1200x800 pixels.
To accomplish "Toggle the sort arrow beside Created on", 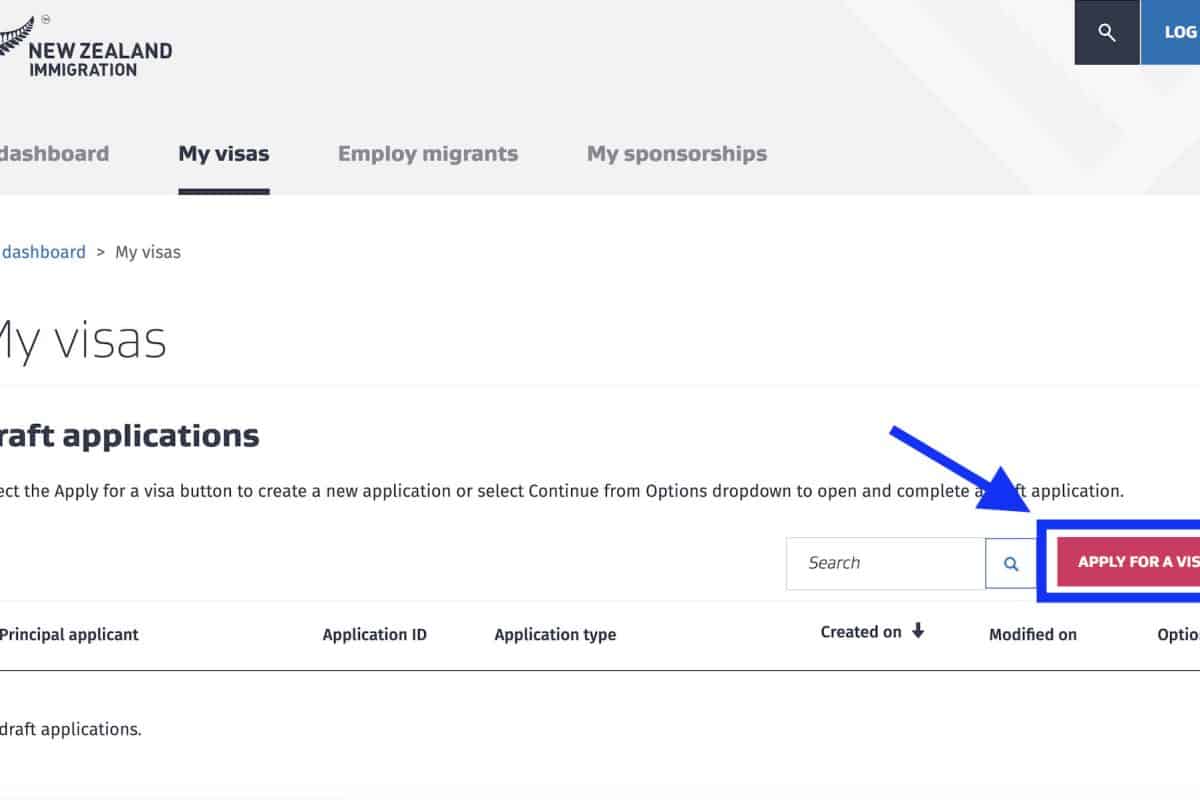I will pos(918,631).
